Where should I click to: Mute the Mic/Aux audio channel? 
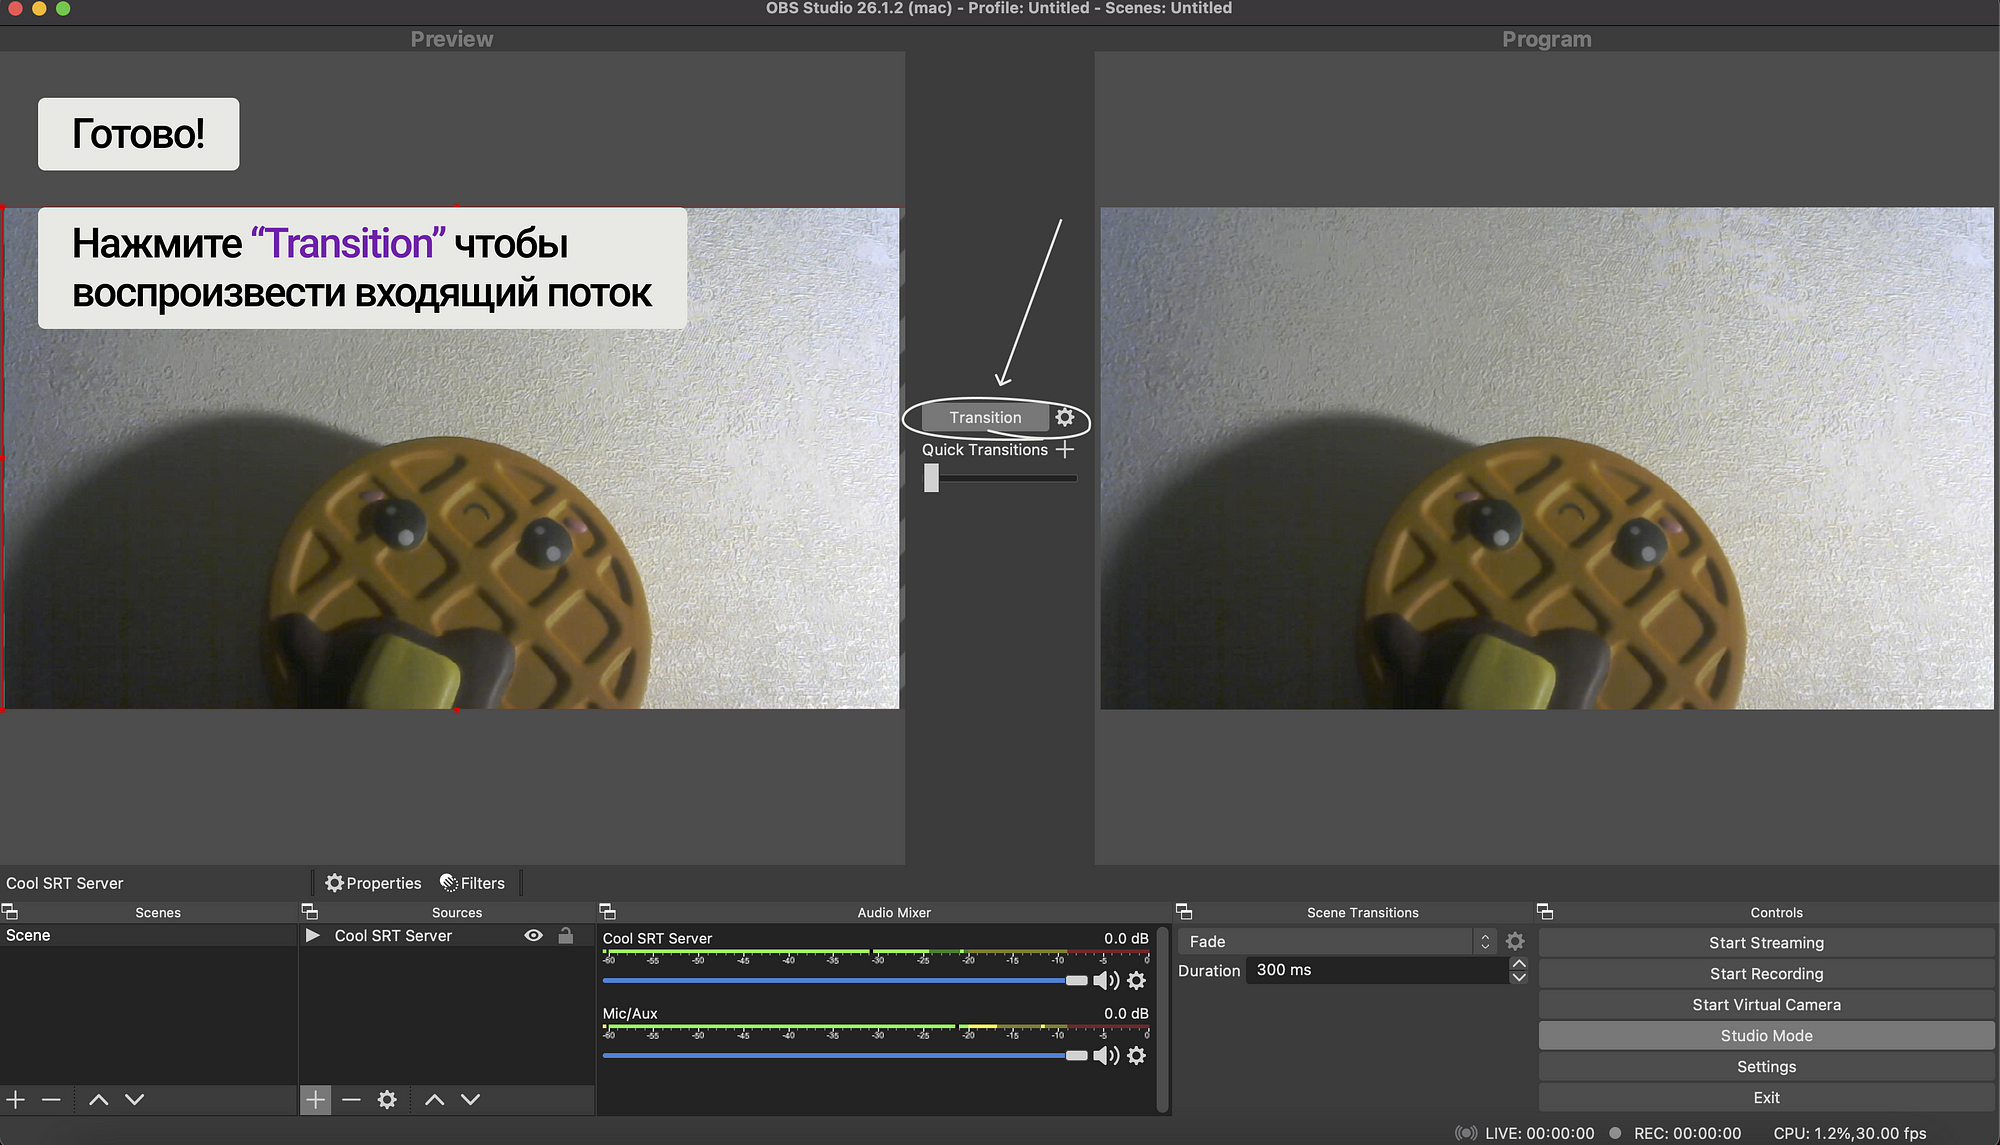coord(1106,1056)
